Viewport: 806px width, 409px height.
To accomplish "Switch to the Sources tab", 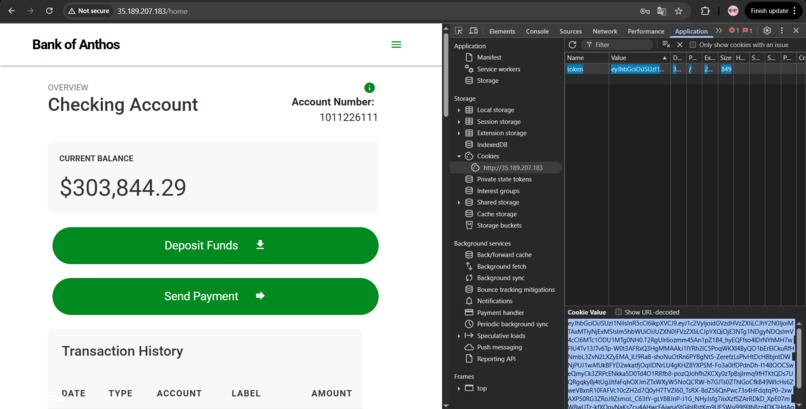I will click(571, 31).
